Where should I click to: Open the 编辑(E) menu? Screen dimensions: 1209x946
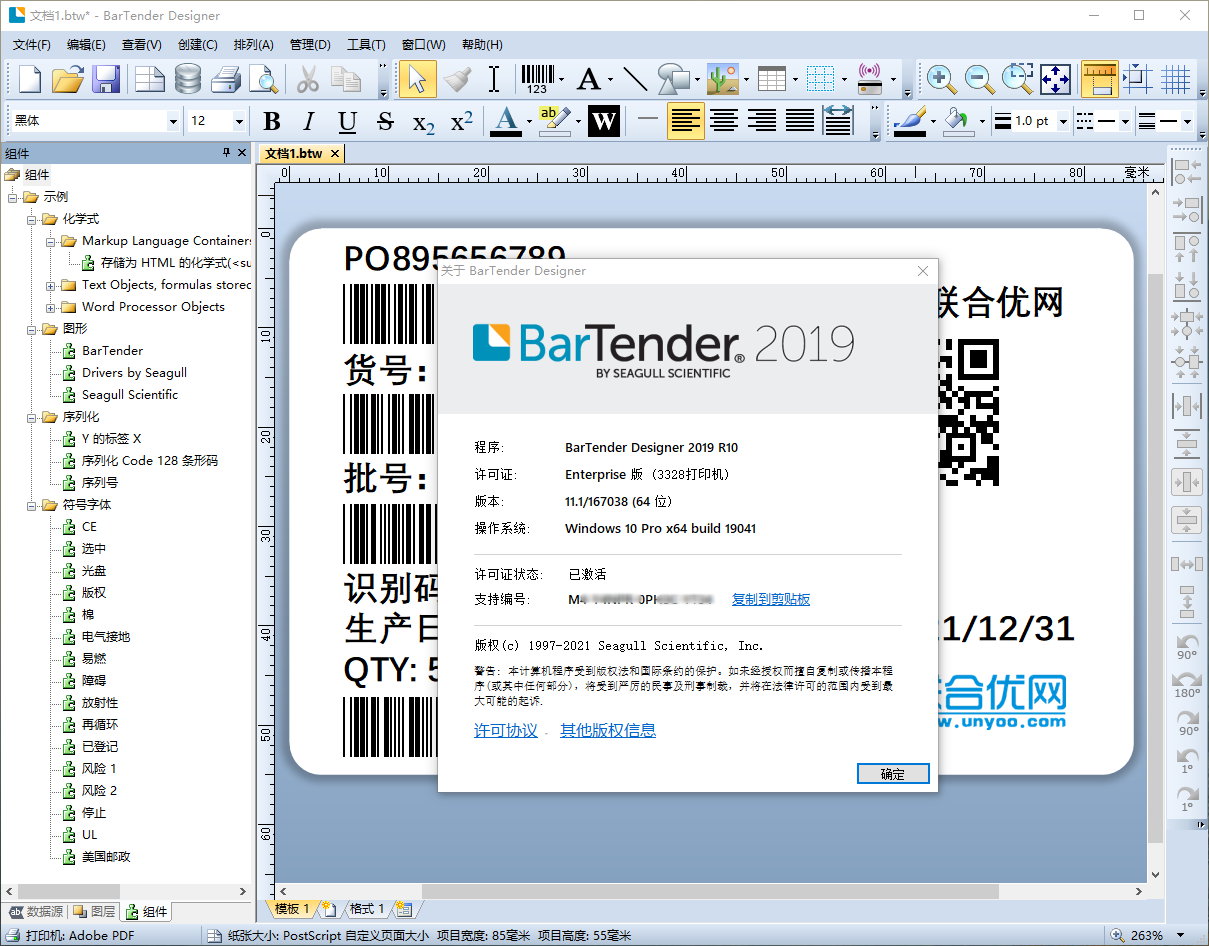[86, 44]
